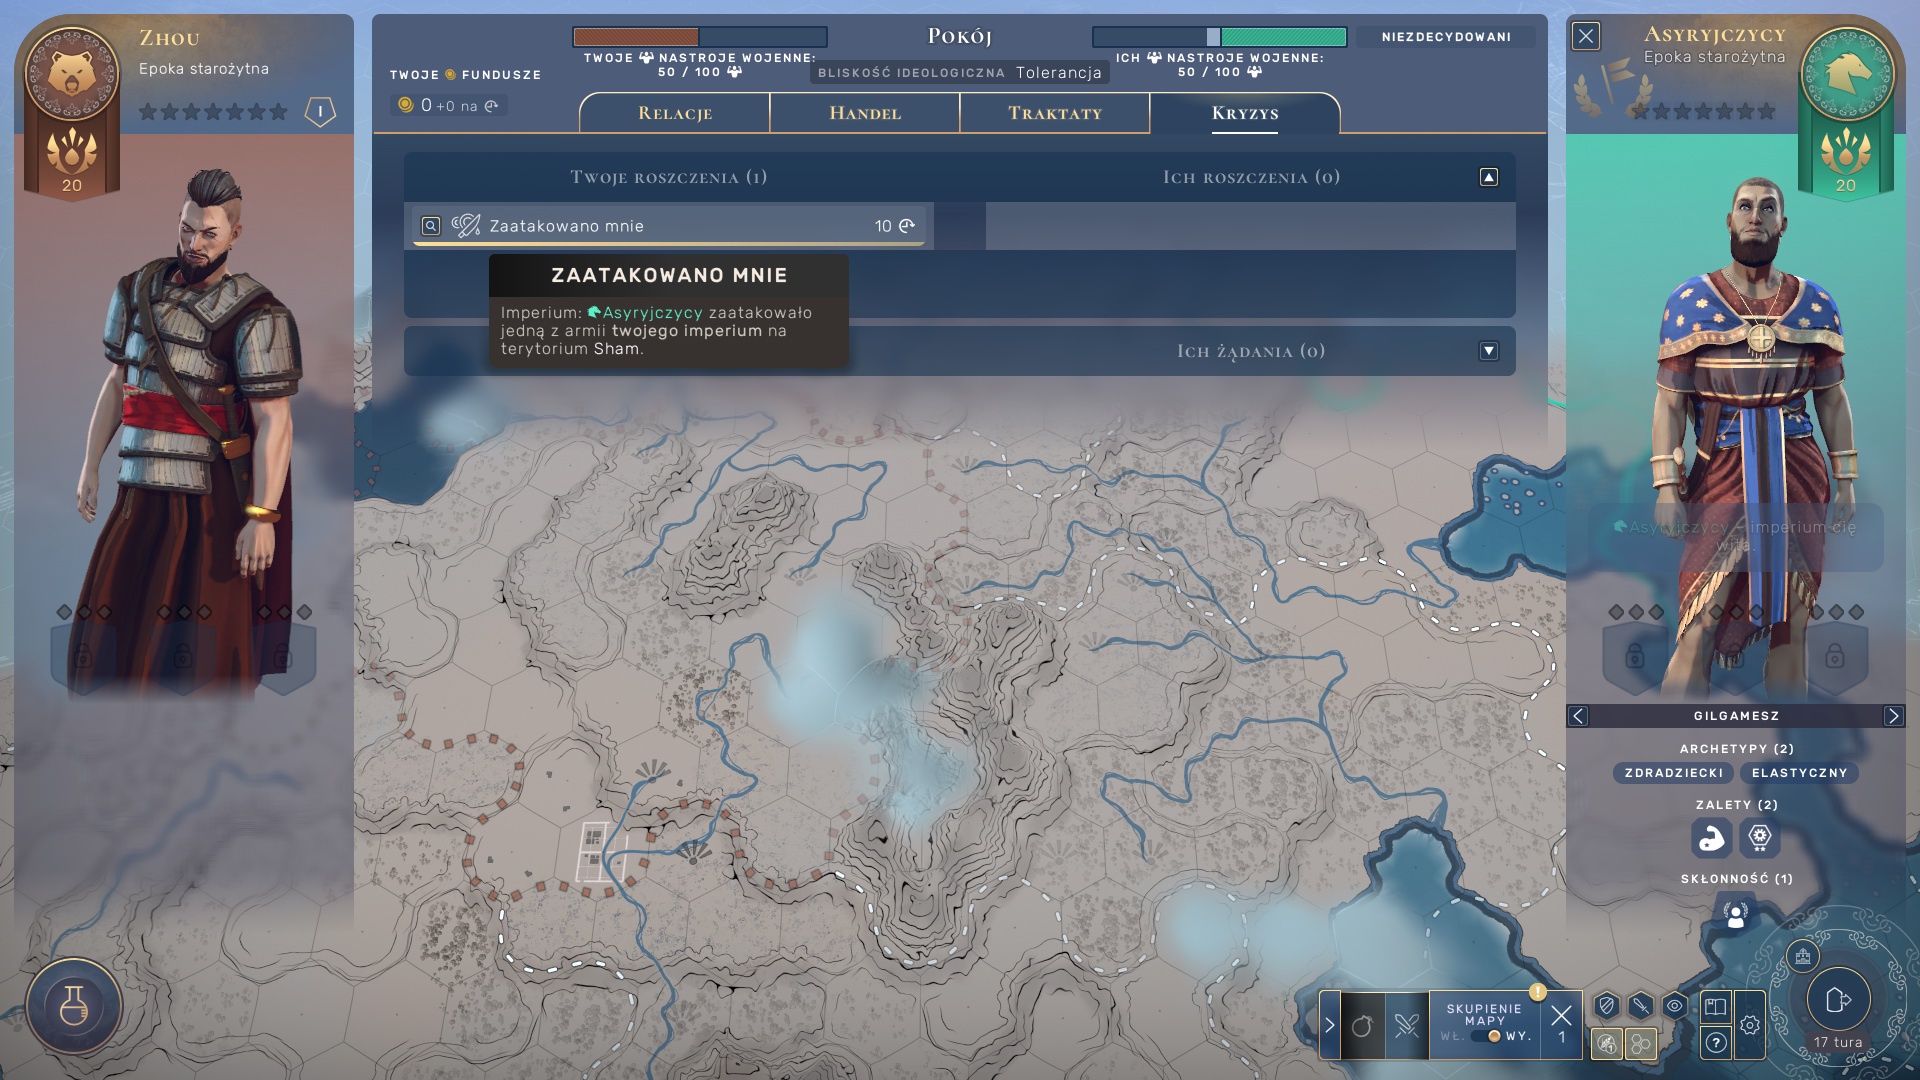Click the Bliskość ideologiczna Tolerancja label
Screen dimensions: 1920x1080
click(960, 72)
